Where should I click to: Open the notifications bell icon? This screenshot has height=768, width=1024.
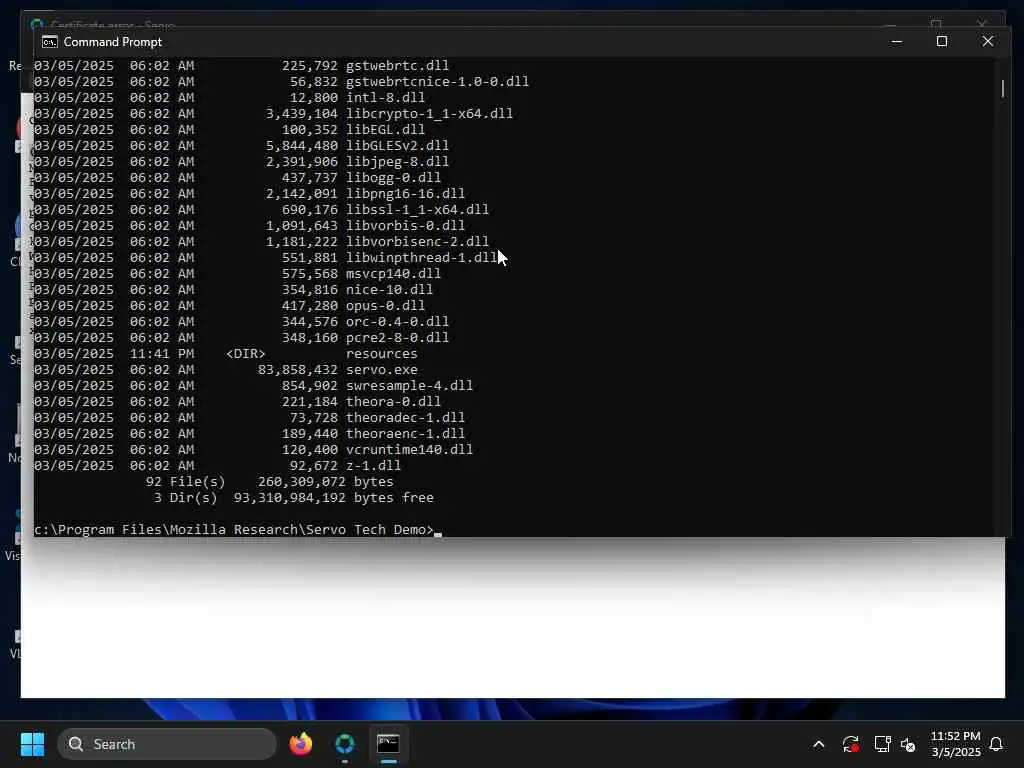(x=996, y=744)
